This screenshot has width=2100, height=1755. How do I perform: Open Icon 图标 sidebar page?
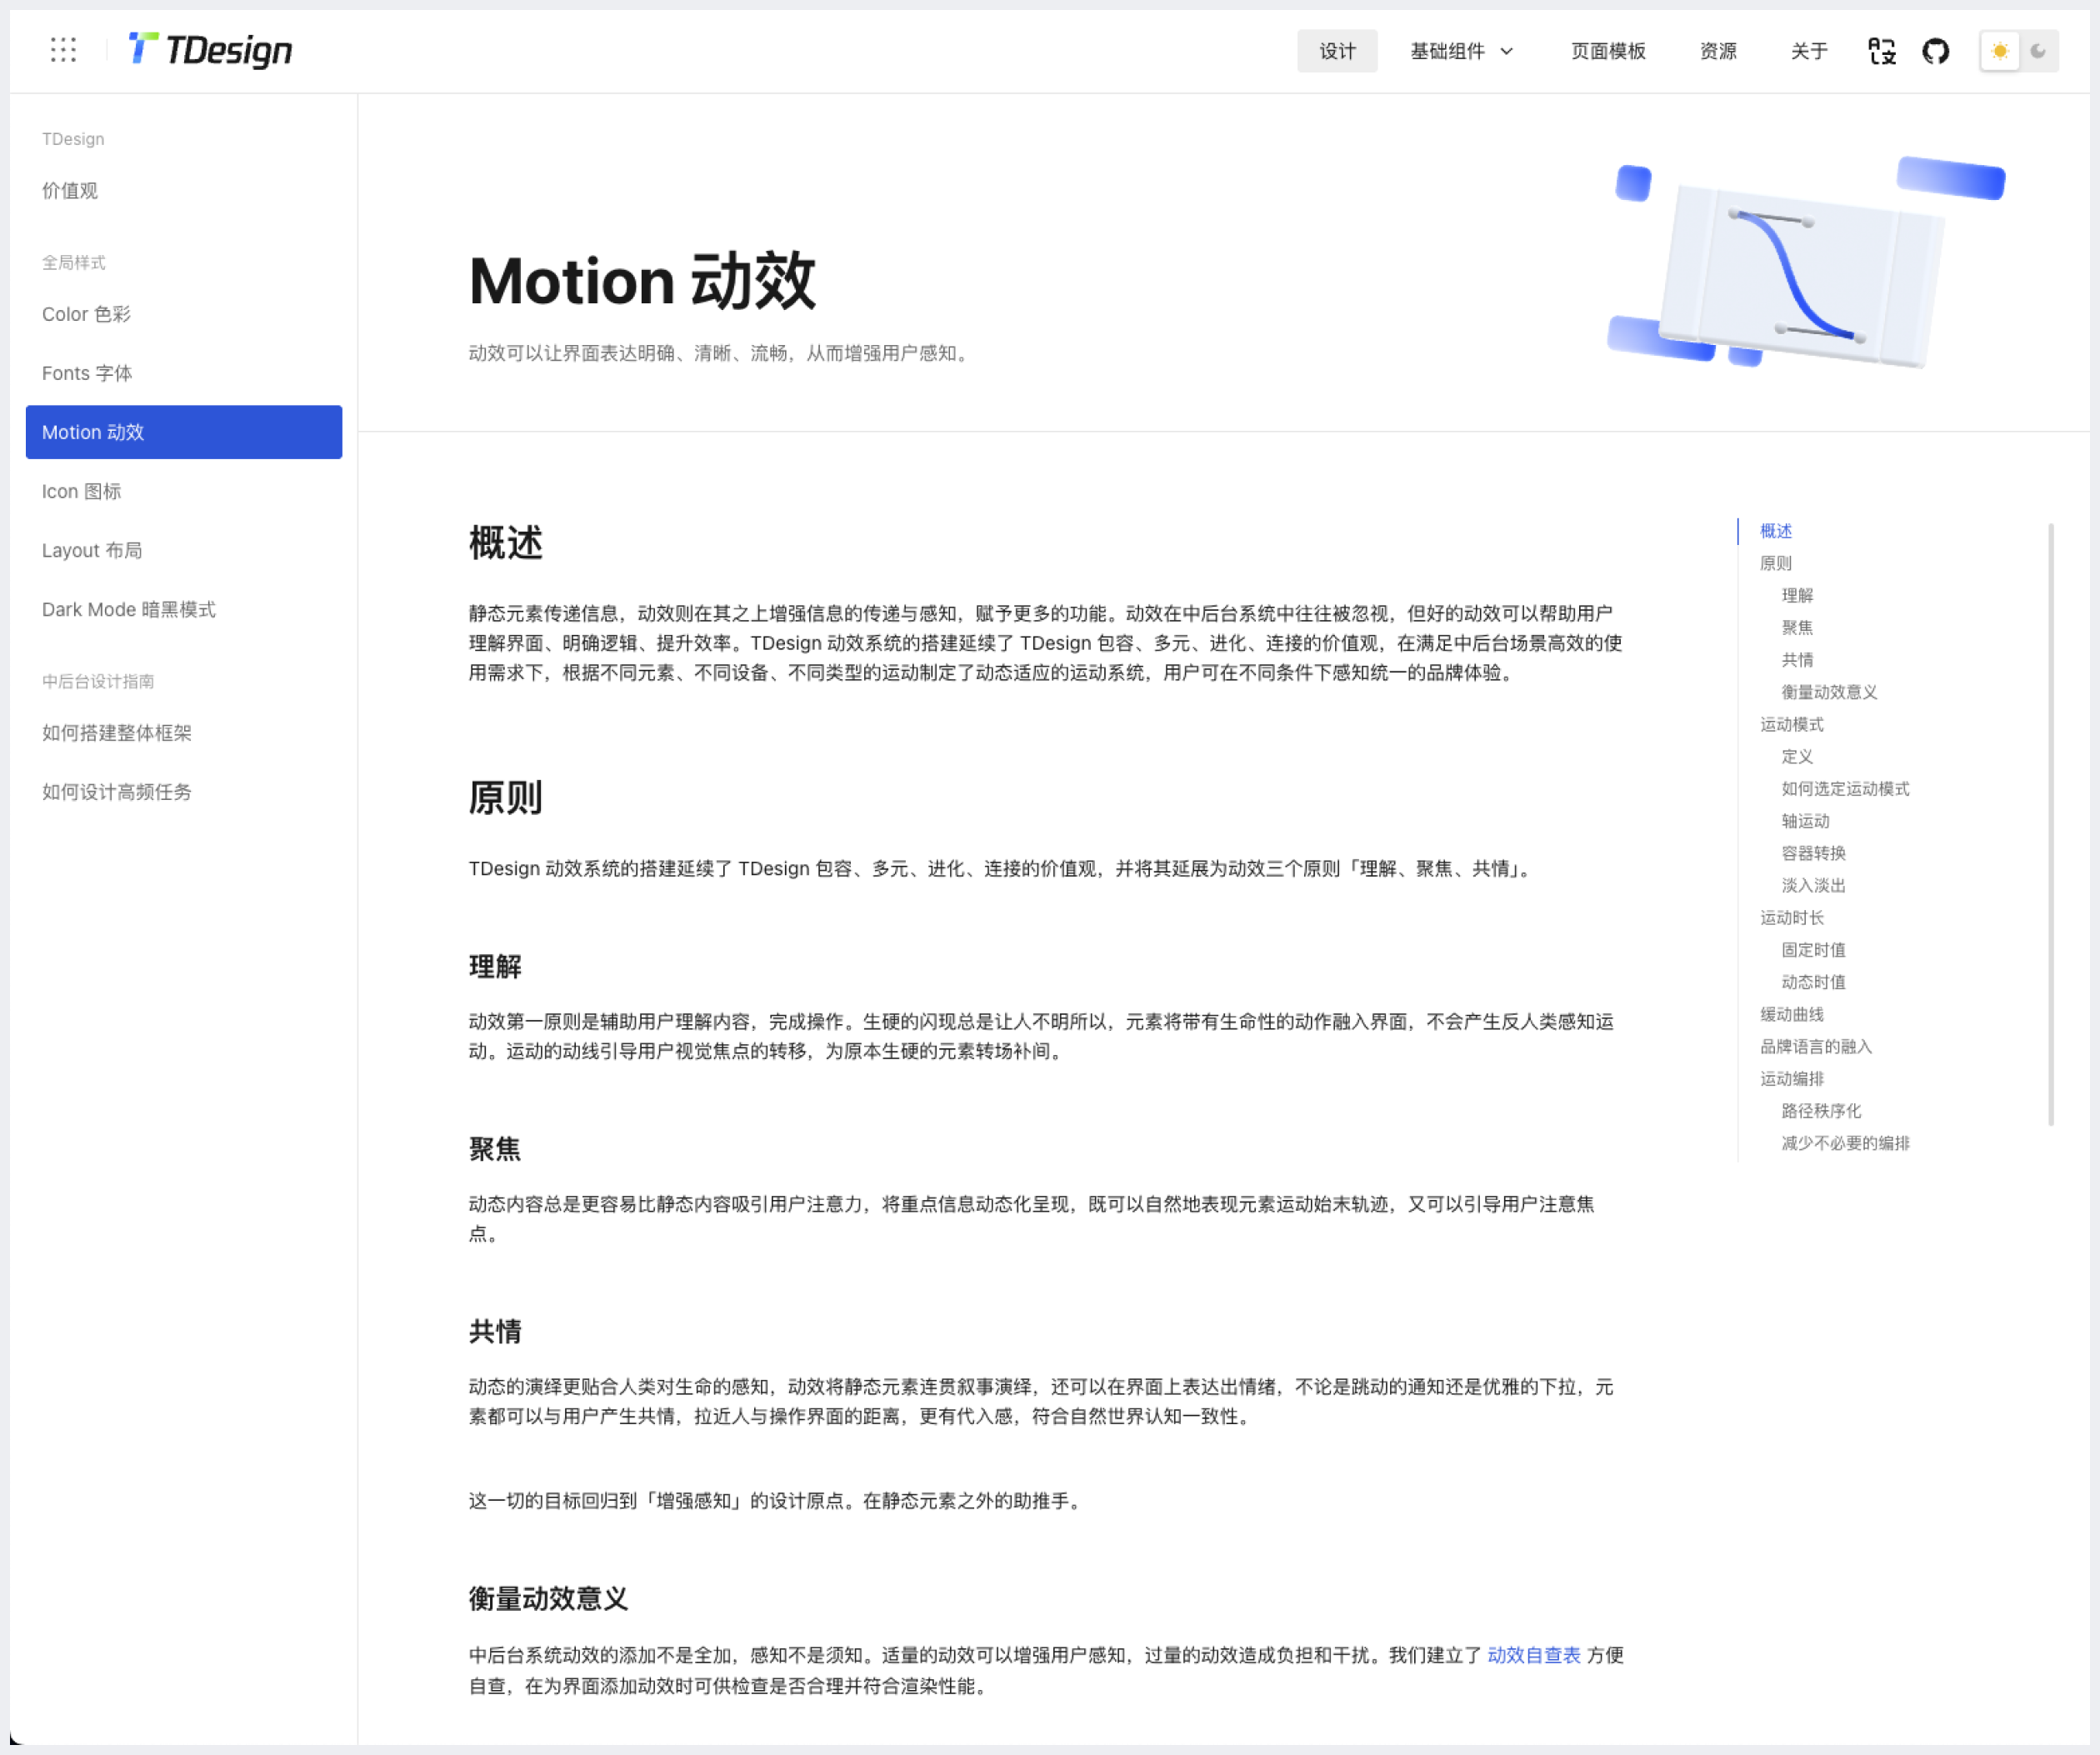tap(81, 491)
